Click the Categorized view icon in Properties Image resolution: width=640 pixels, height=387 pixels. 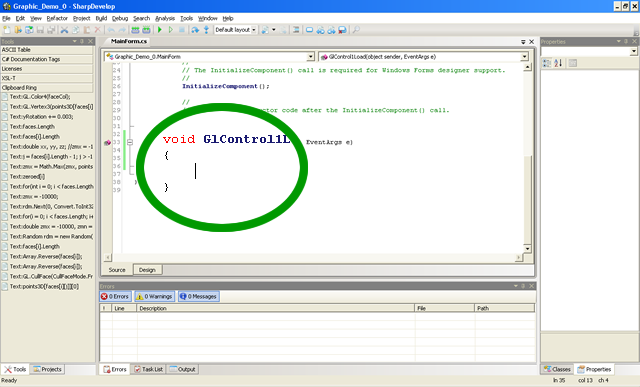(x=547, y=63)
